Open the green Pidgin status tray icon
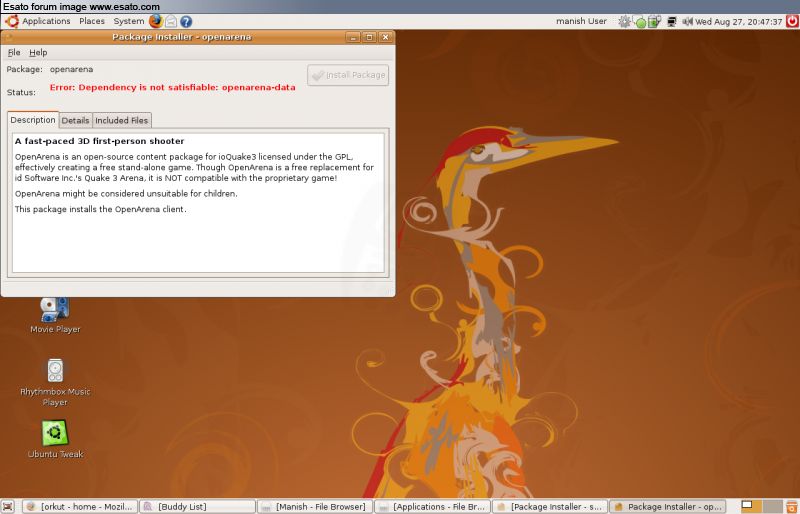Viewport: 800px width, 514px height. (x=641, y=22)
